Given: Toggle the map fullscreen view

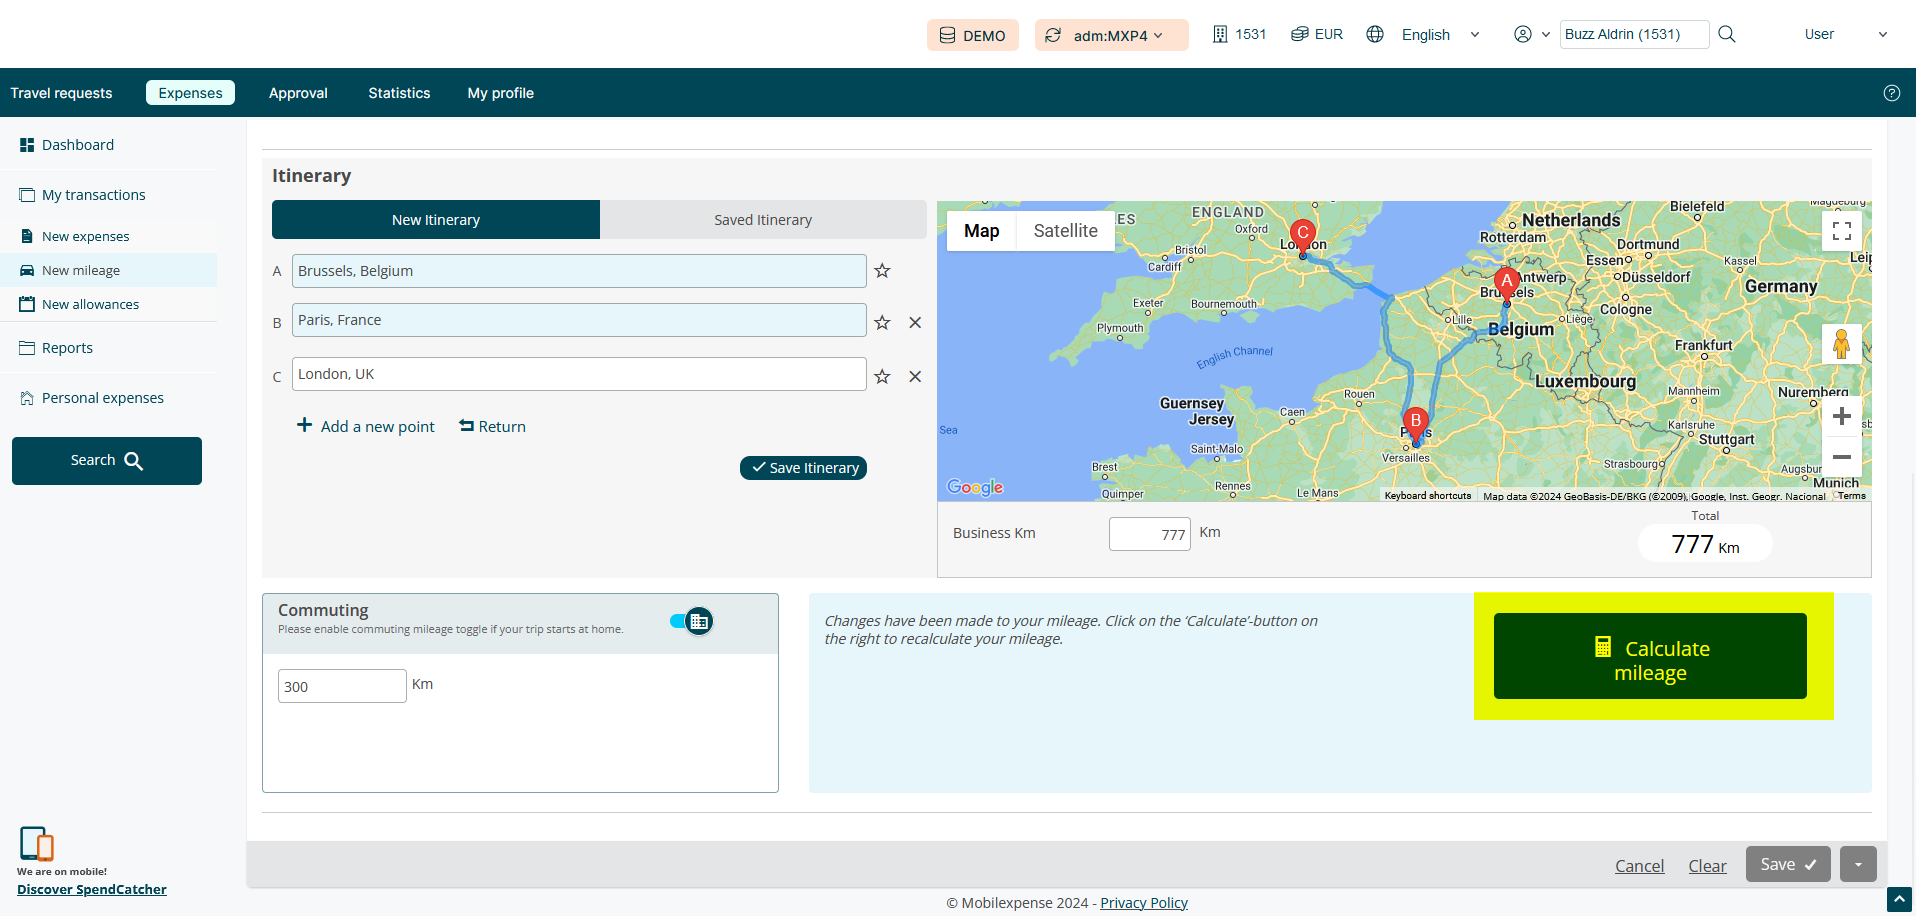Looking at the screenshot, I should (x=1841, y=232).
